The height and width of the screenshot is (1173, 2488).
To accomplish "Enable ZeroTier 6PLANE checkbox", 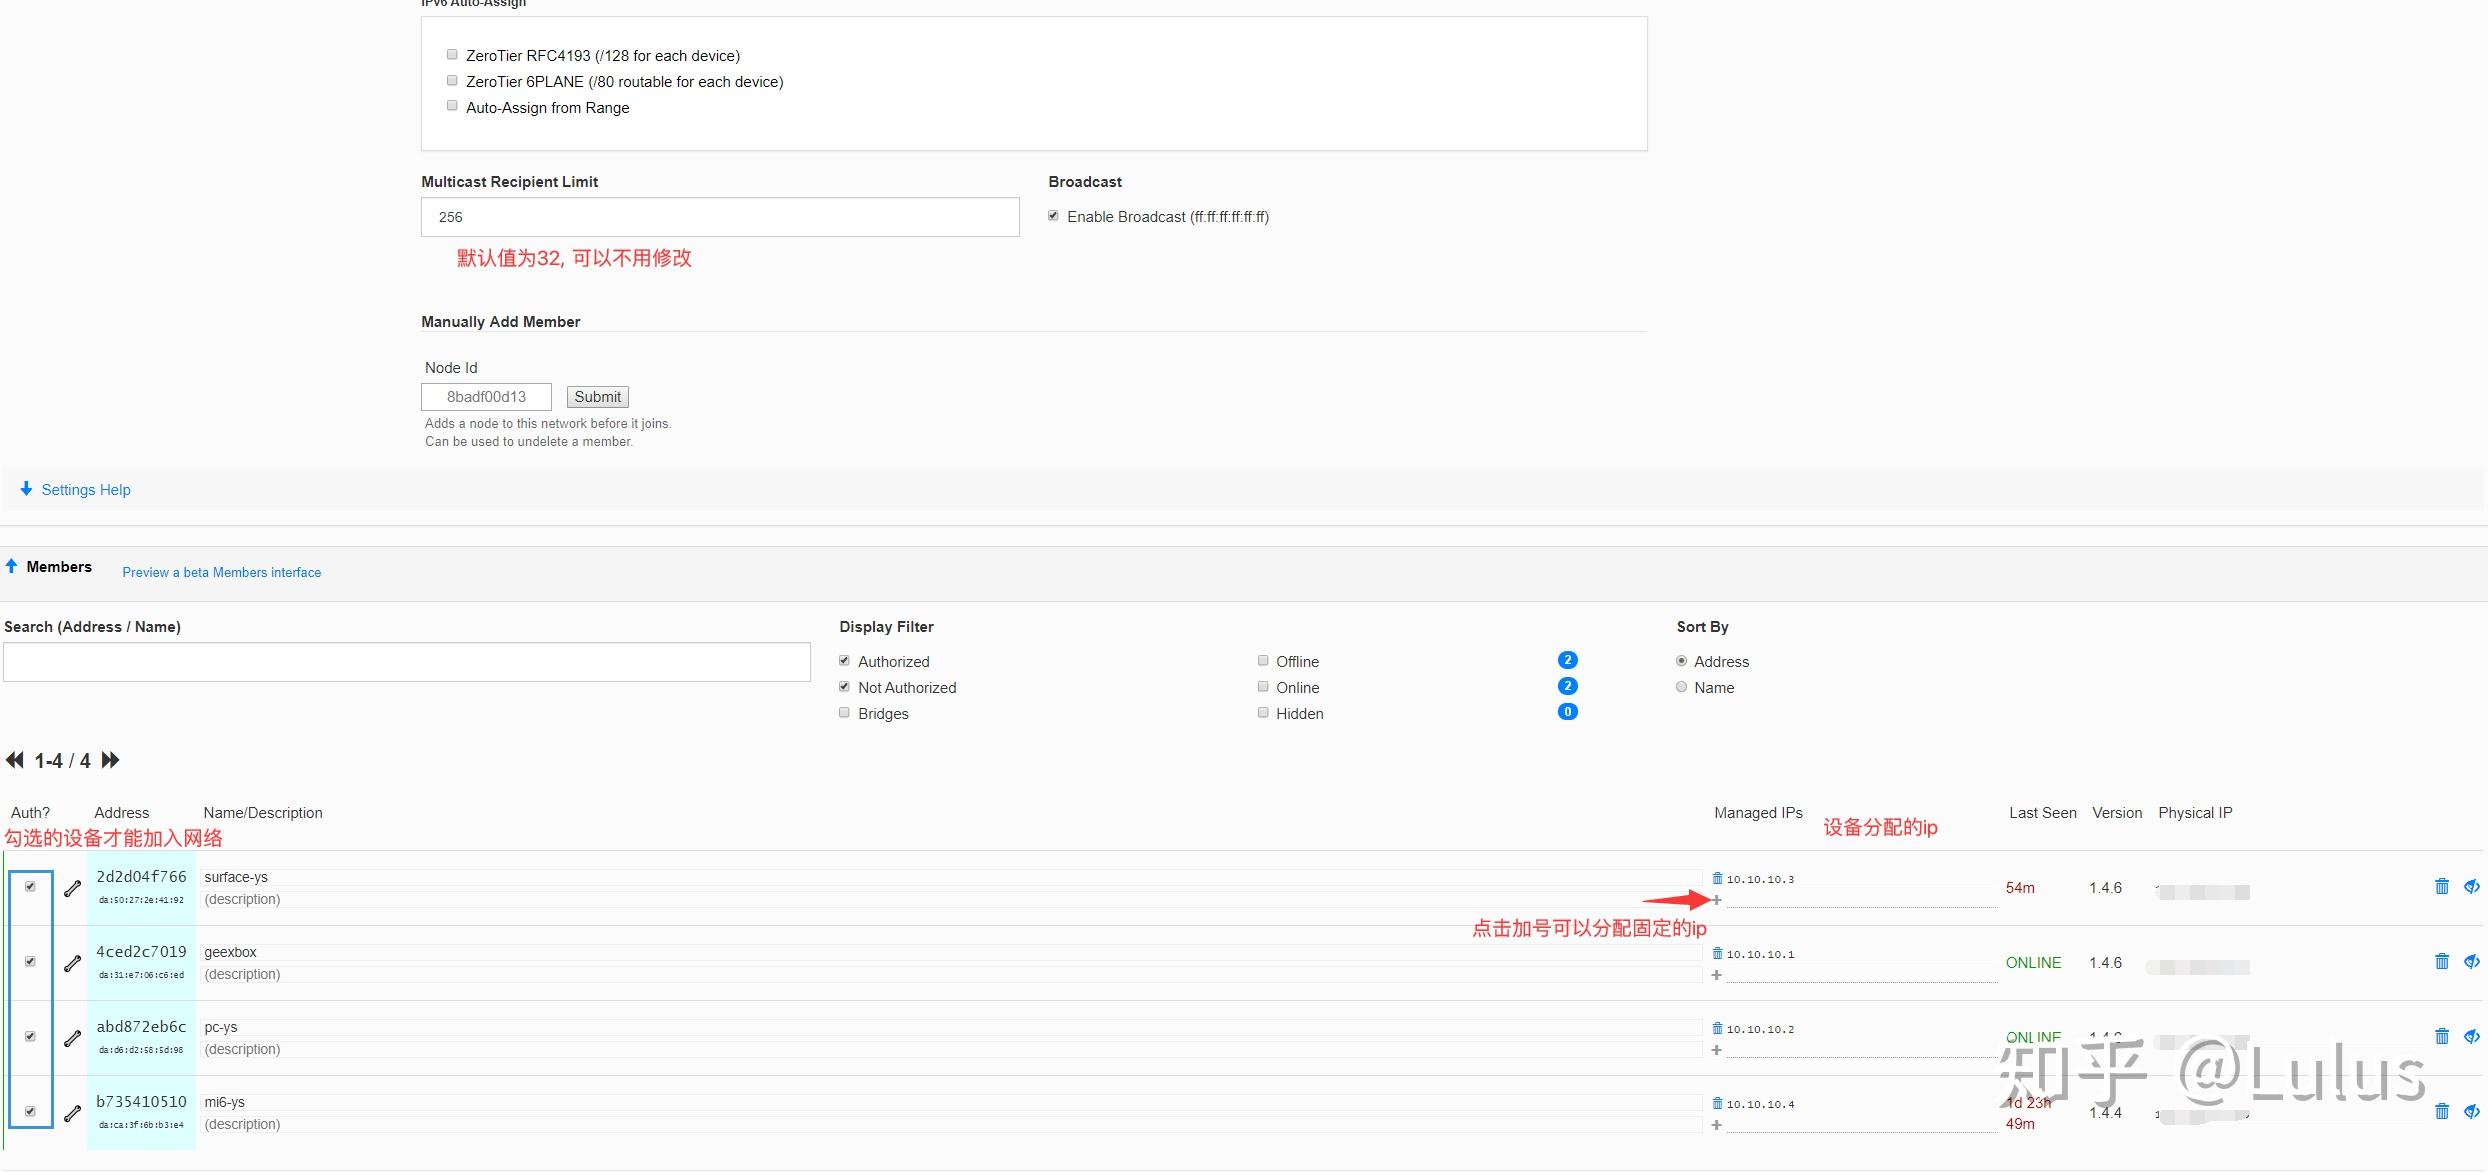I will coord(452,81).
